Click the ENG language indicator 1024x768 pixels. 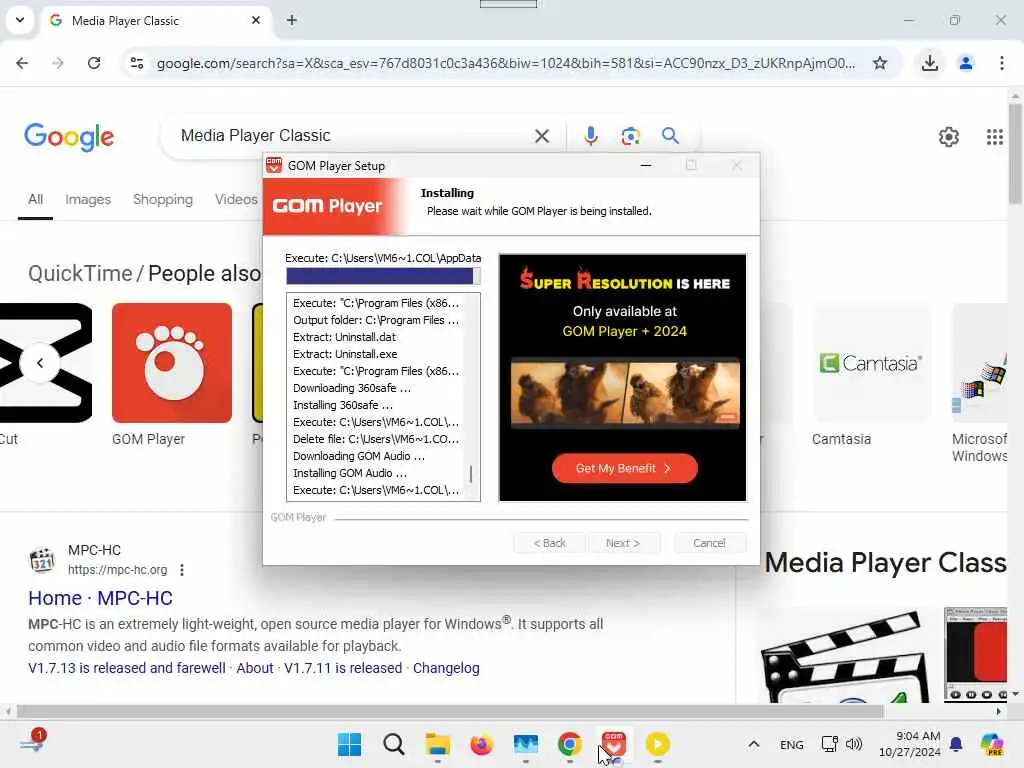(792, 744)
